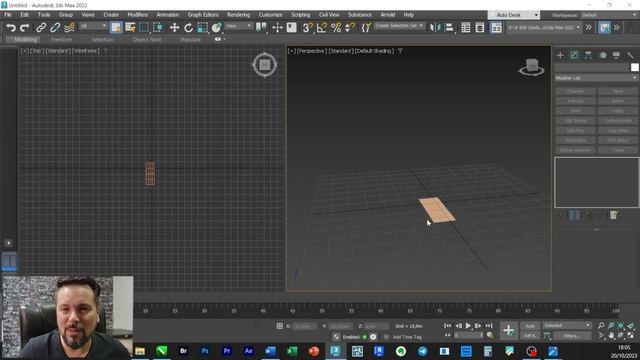Open the Select by Name dialog

tap(130, 28)
